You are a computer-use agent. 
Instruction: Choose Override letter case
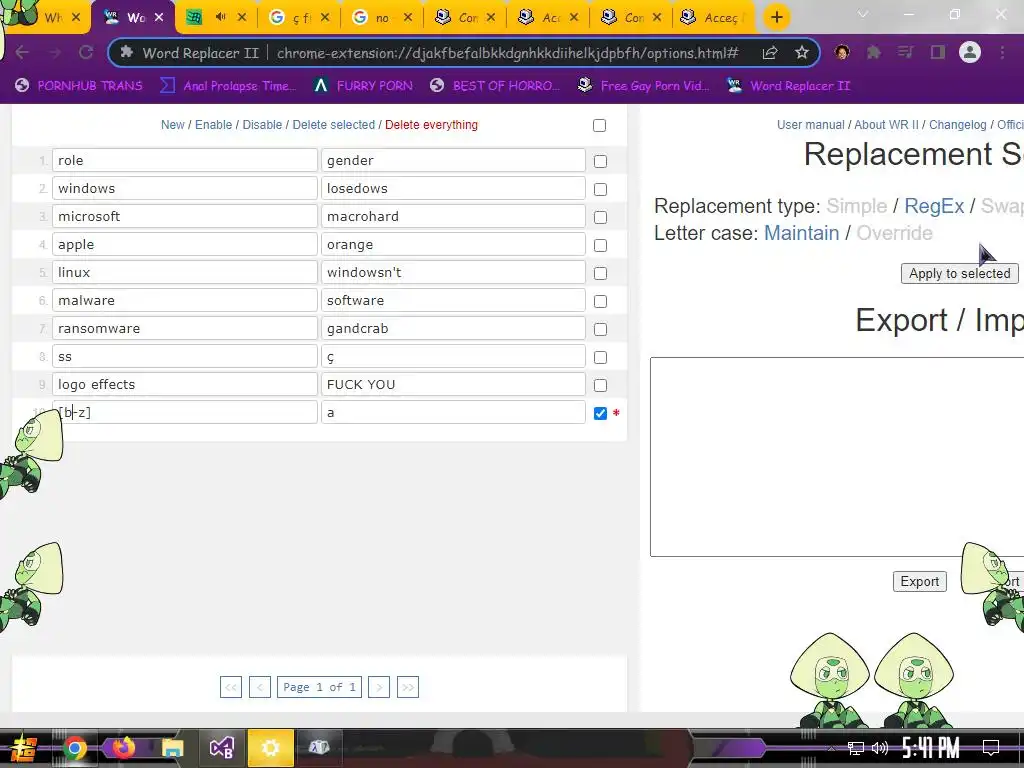[x=894, y=233]
